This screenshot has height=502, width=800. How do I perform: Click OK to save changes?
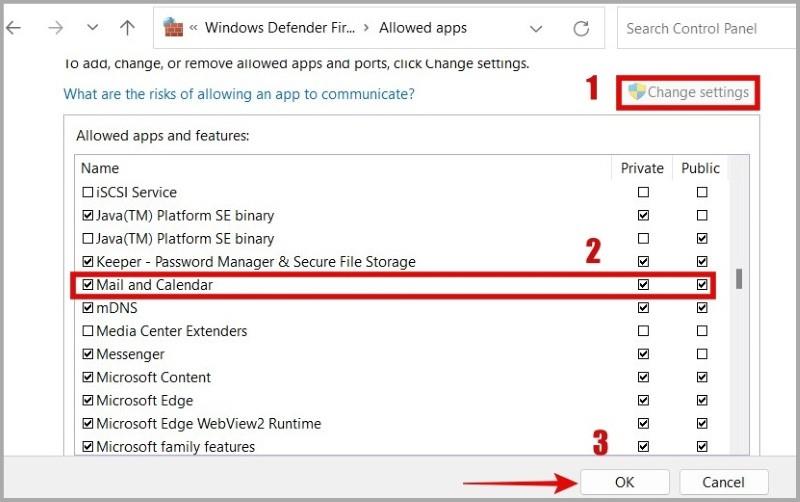pos(624,482)
